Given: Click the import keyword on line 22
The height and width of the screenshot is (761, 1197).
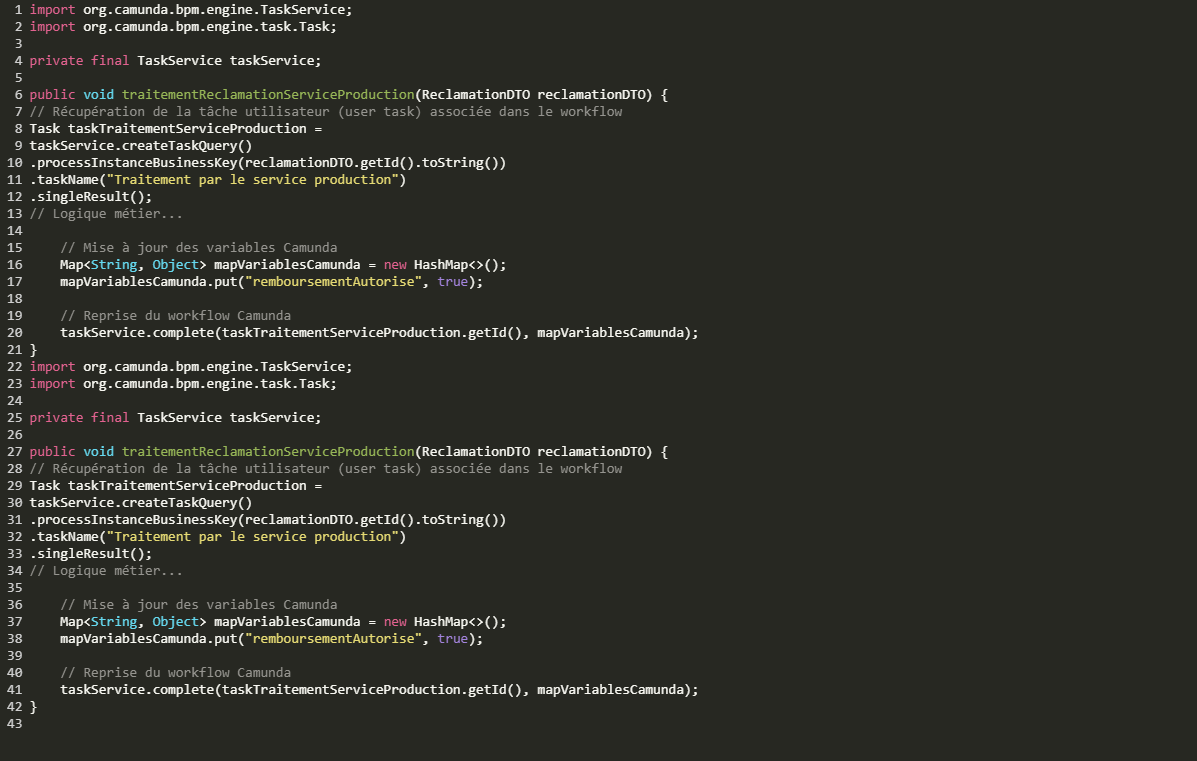Looking at the screenshot, I should click(x=52, y=366).
